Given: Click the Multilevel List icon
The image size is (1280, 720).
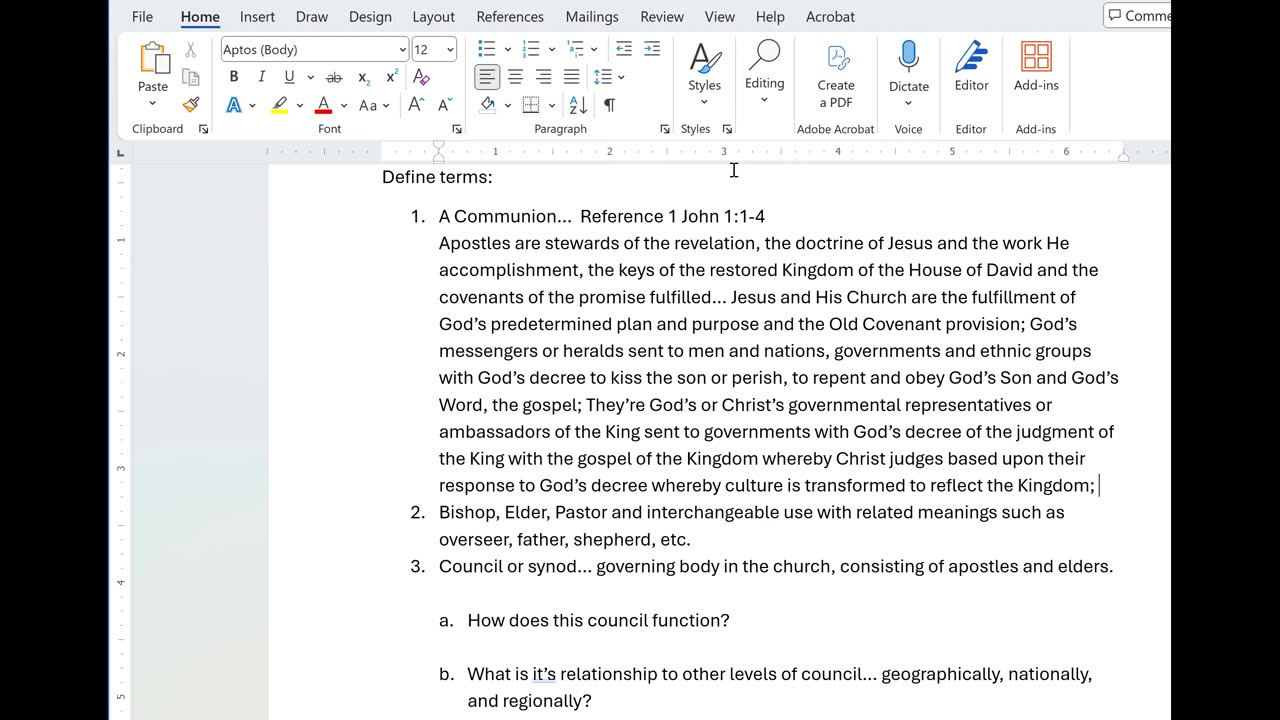Looking at the screenshot, I should (574, 49).
